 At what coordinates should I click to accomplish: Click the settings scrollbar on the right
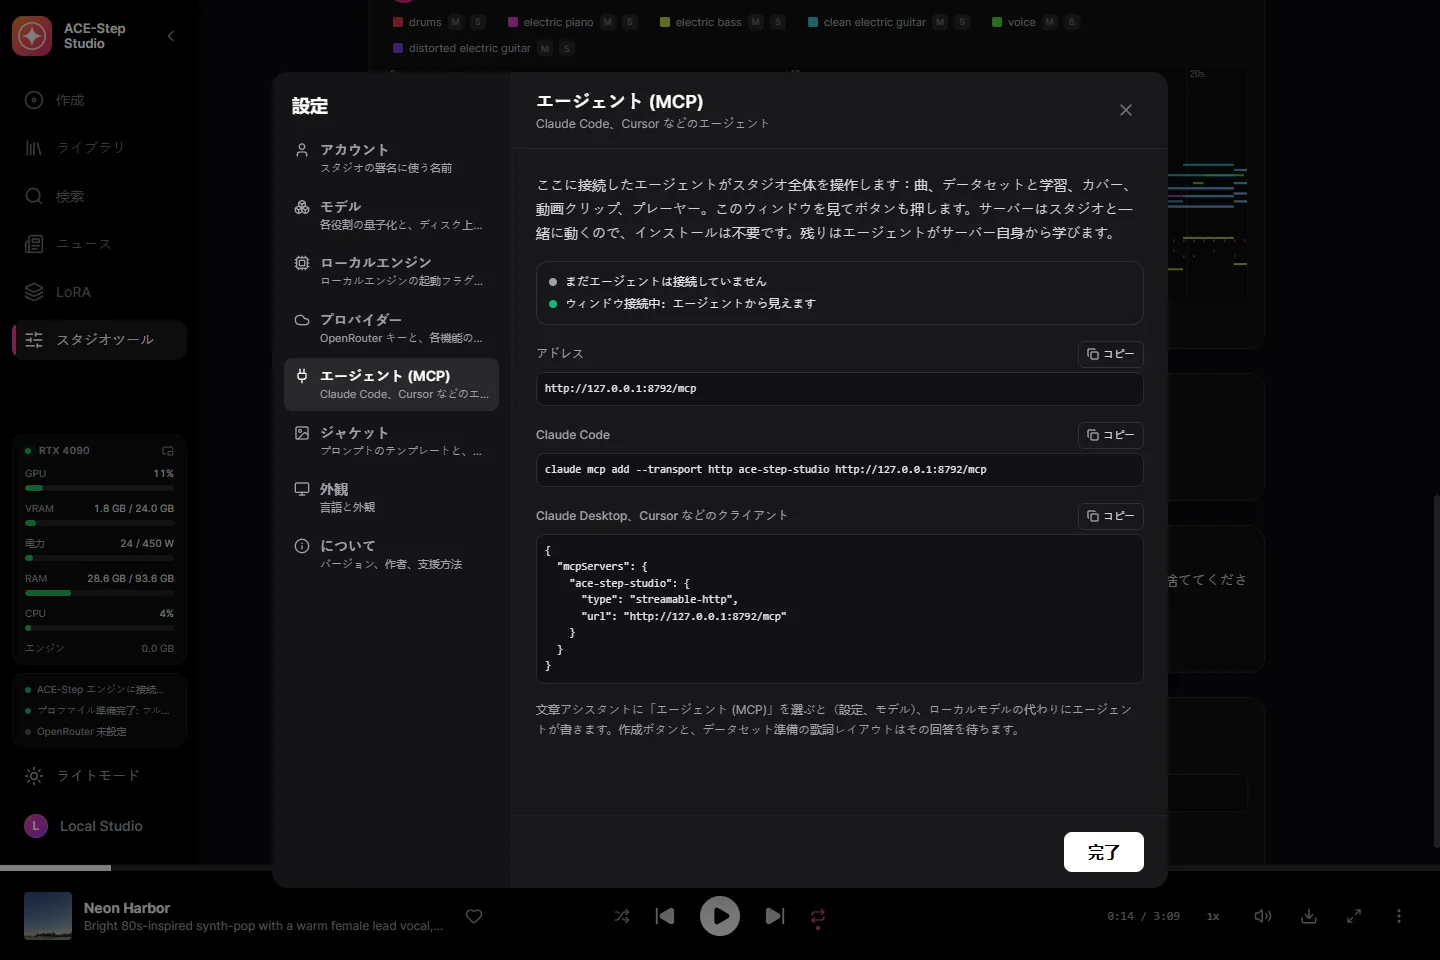tap(1436, 670)
